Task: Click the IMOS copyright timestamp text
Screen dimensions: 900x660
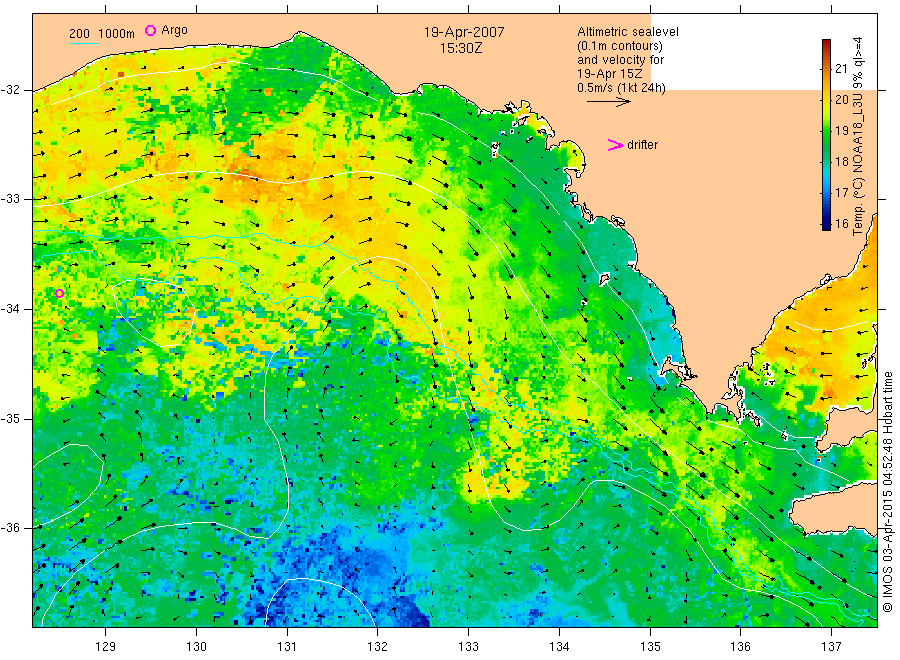Action: [x=887, y=491]
